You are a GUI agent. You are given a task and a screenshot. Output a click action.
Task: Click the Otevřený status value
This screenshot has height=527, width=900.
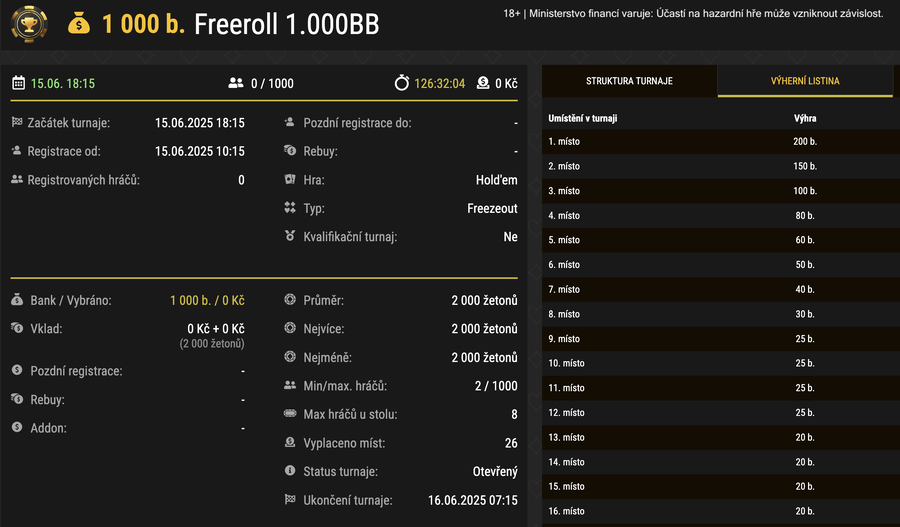495,471
